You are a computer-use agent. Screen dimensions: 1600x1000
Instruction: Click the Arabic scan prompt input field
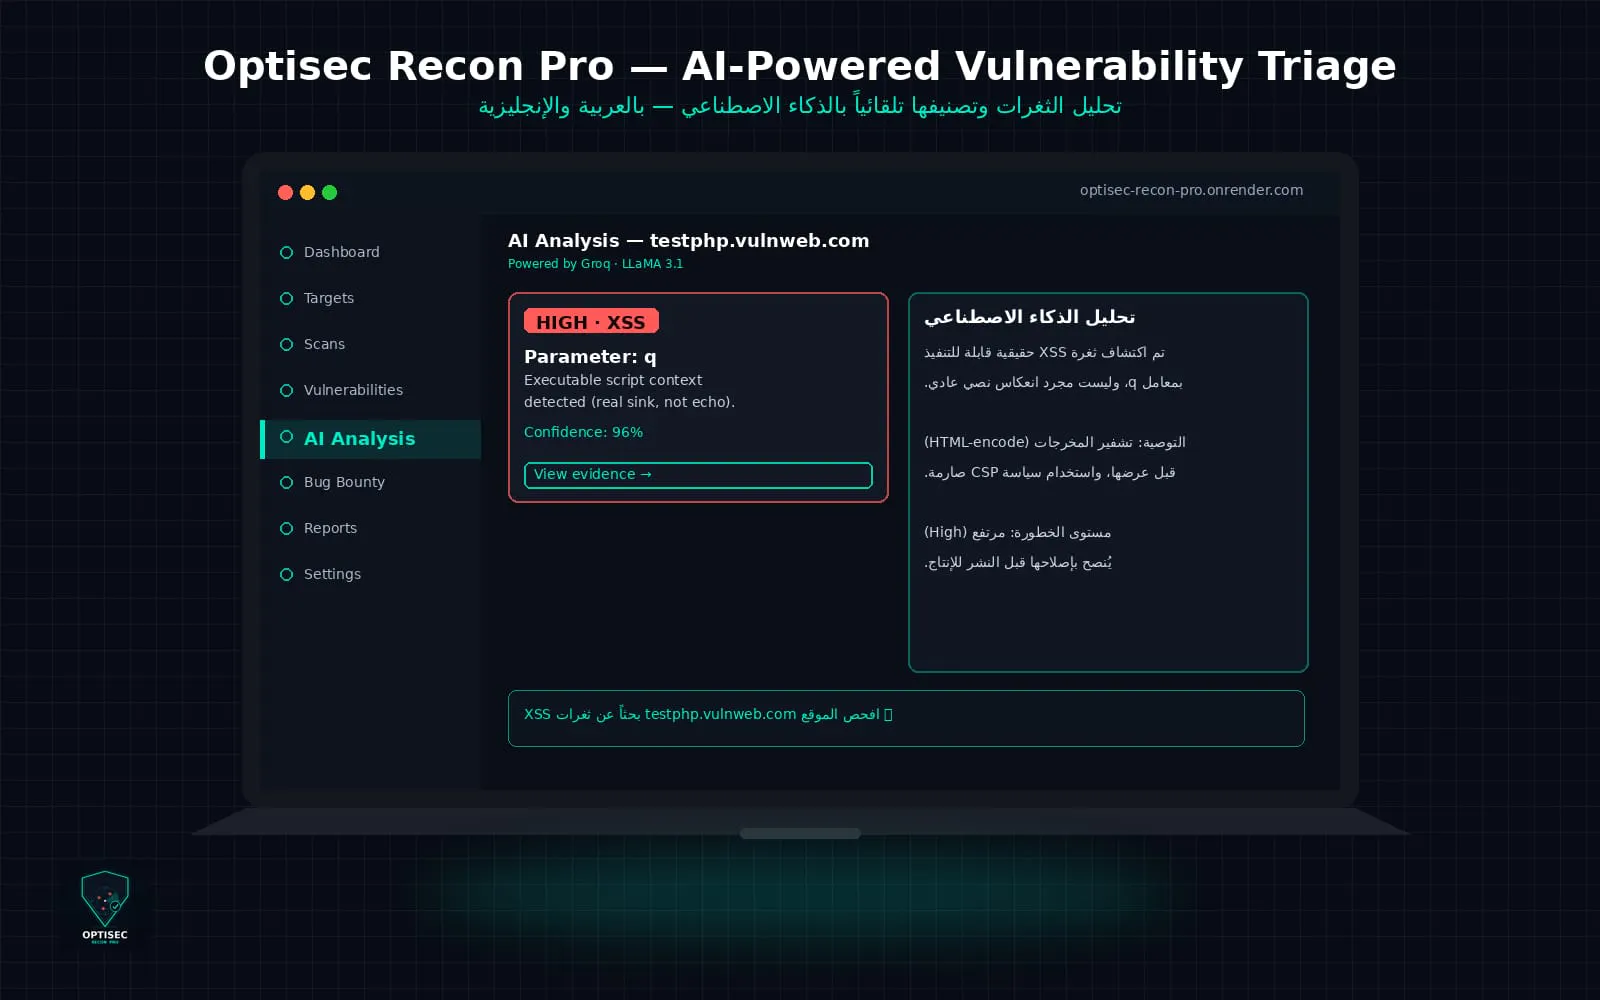[906, 718]
